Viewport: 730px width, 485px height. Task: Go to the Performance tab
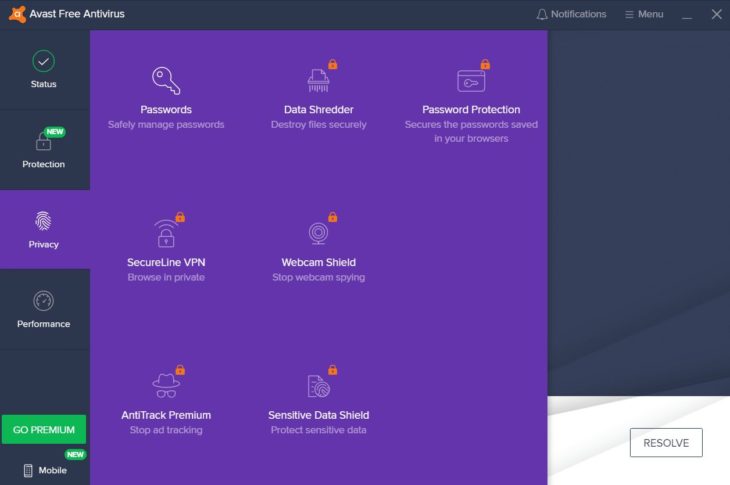tap(43, 309)
